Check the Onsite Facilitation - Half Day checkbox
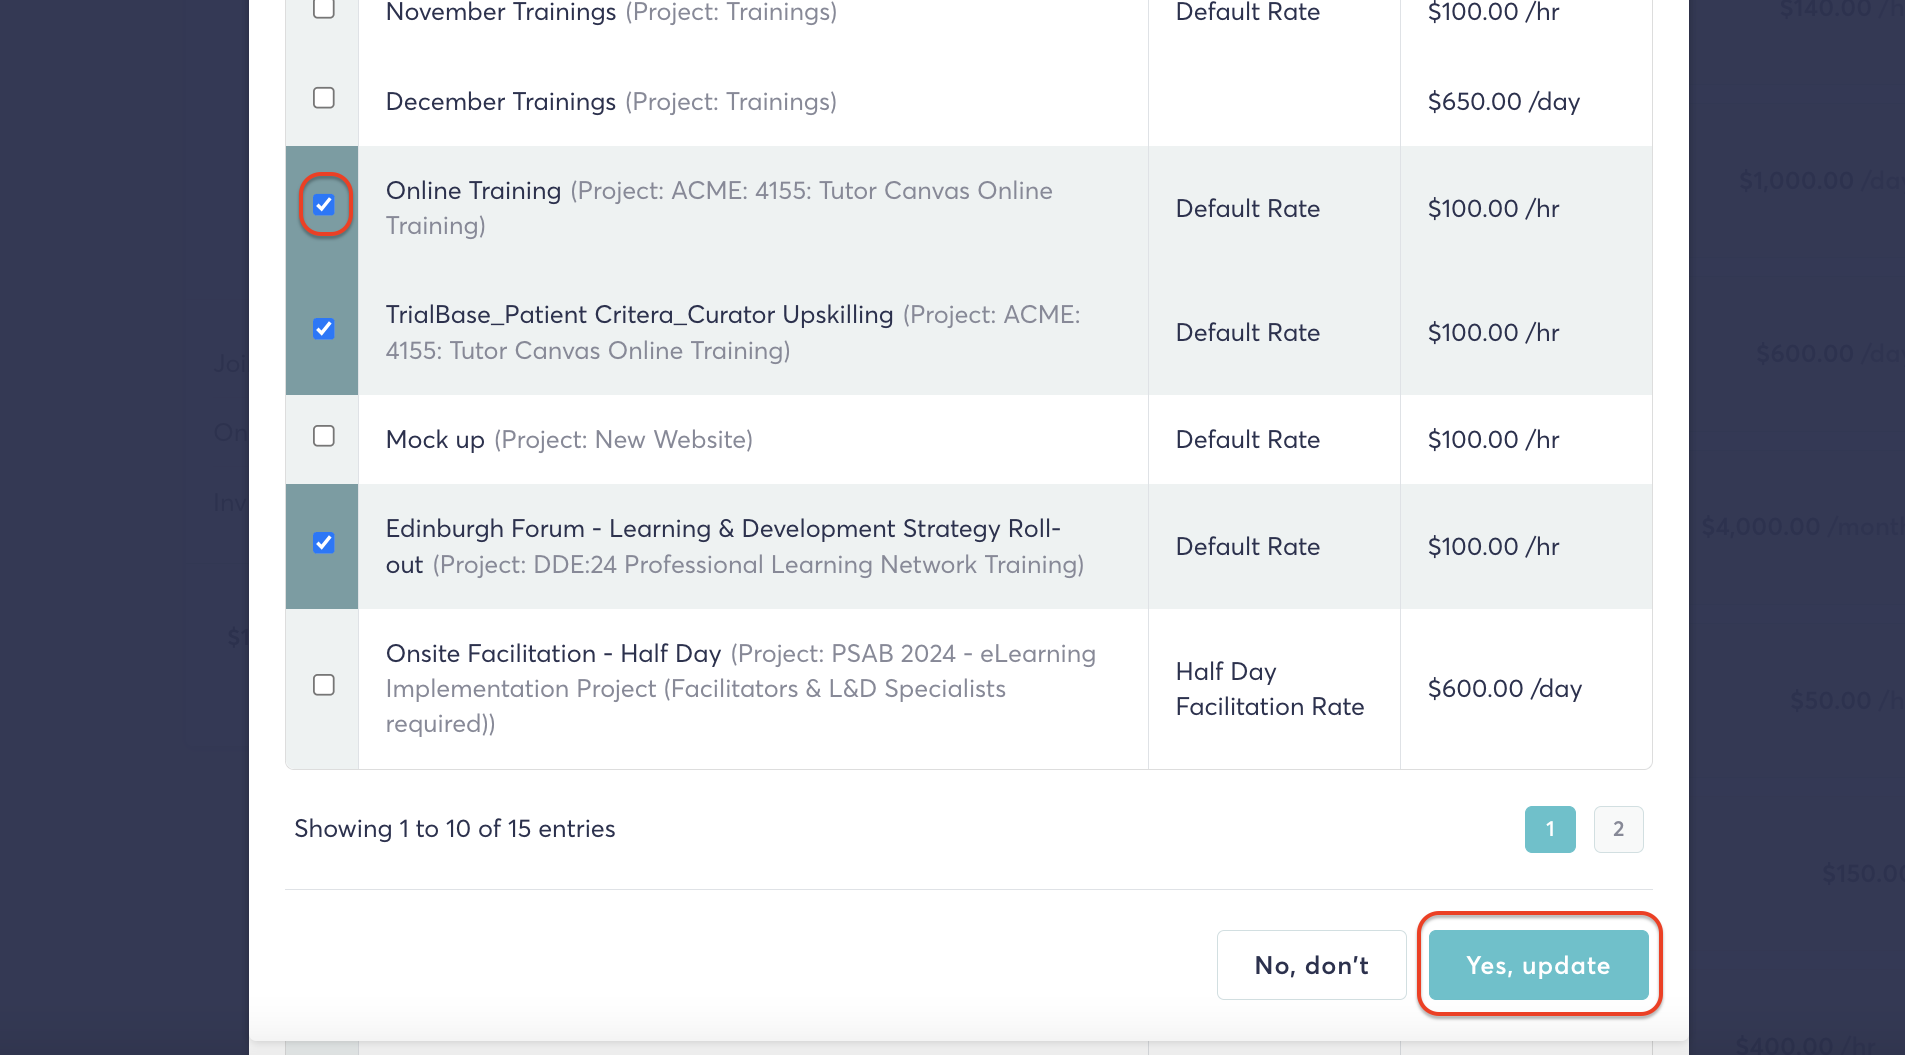 (x=324, y=685)
